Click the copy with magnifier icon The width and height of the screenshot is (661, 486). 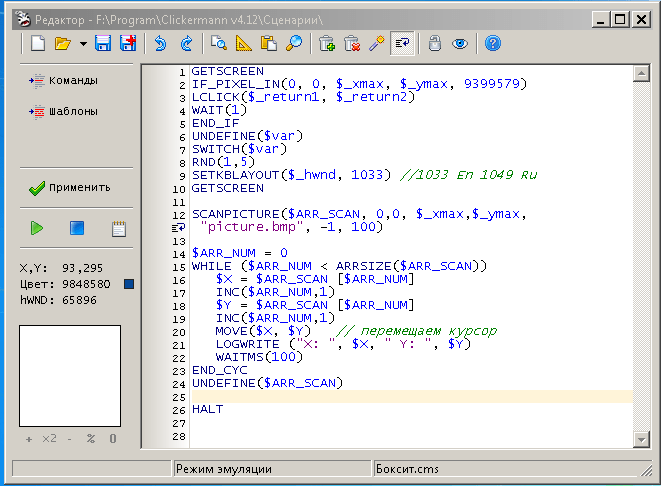[219, 43]
